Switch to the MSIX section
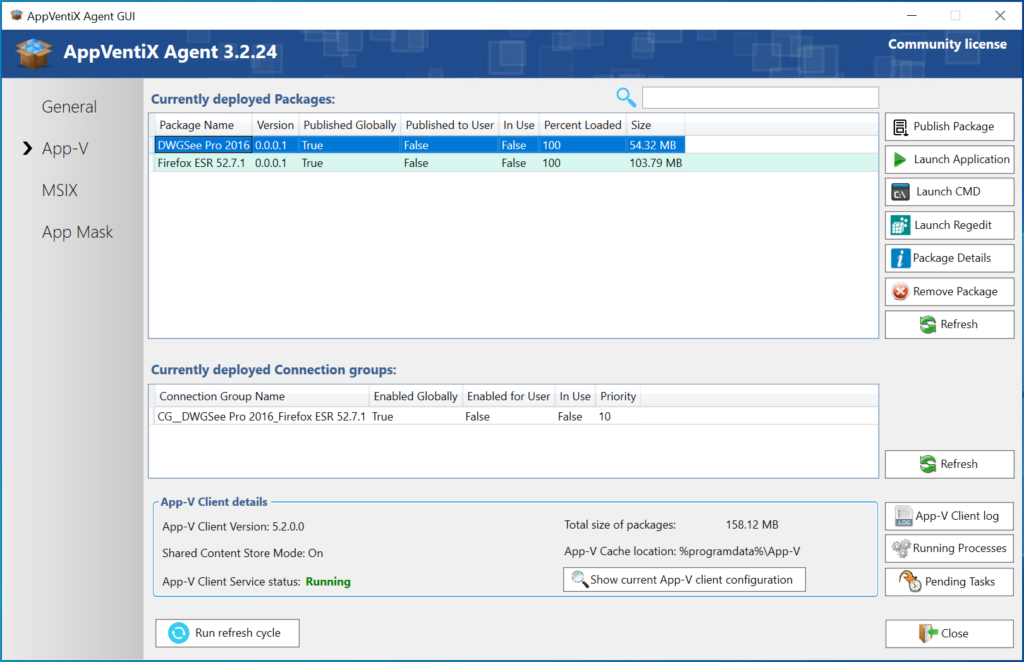 click(59, 190)
